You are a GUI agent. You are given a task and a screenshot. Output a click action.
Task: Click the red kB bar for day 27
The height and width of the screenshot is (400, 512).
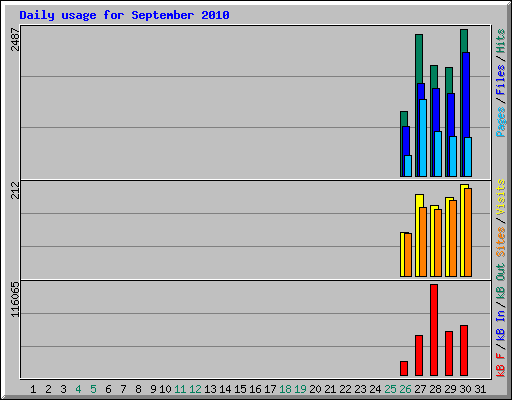pyautogui.click(x=419, y=356)
